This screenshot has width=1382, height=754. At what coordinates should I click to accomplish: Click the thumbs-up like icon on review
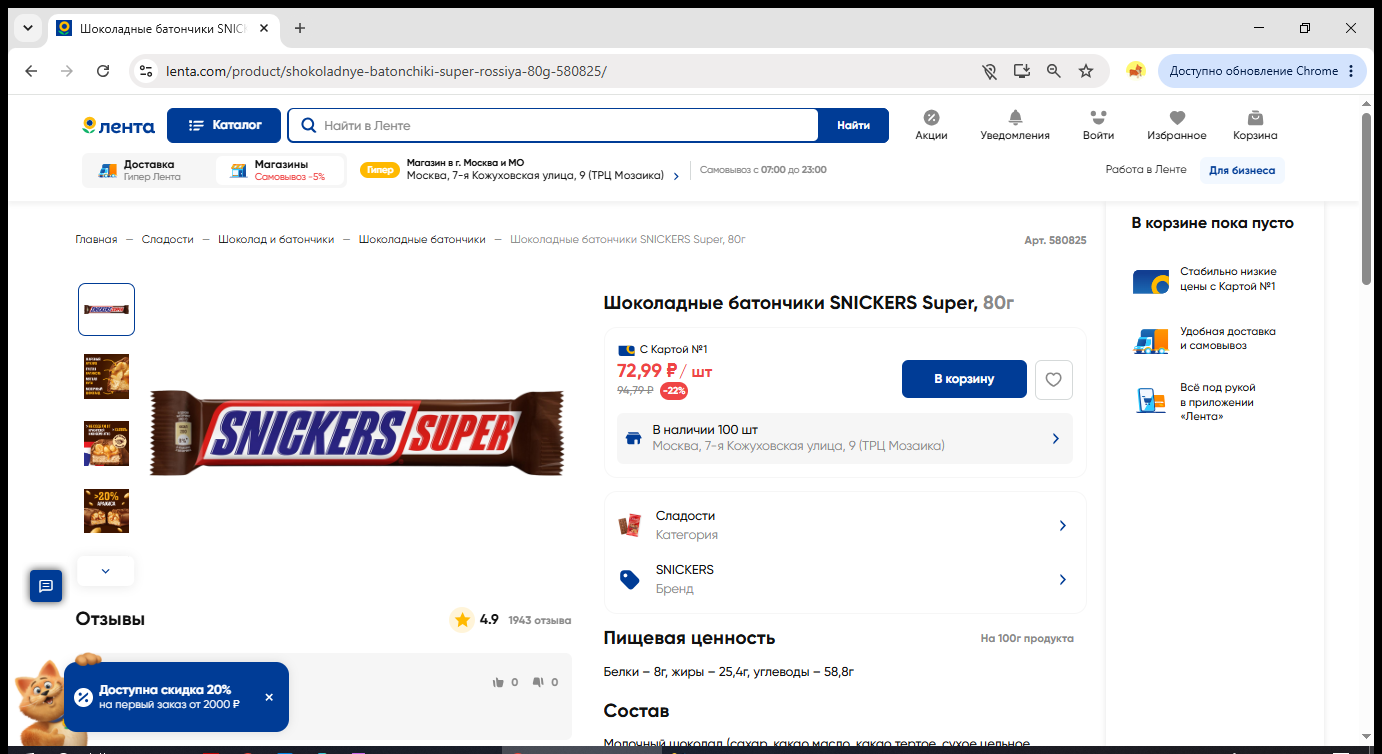coord(498,682)
